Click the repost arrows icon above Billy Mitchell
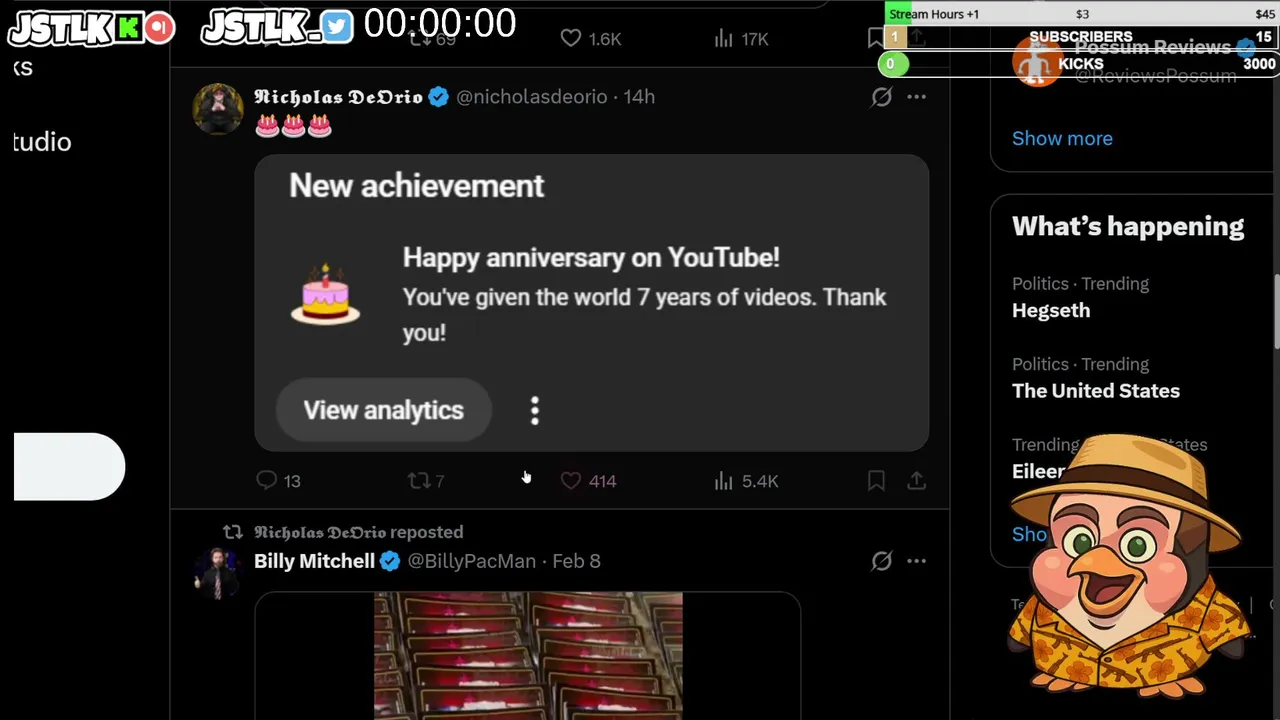The image size is (1280, 720). (x=232, y=532)
